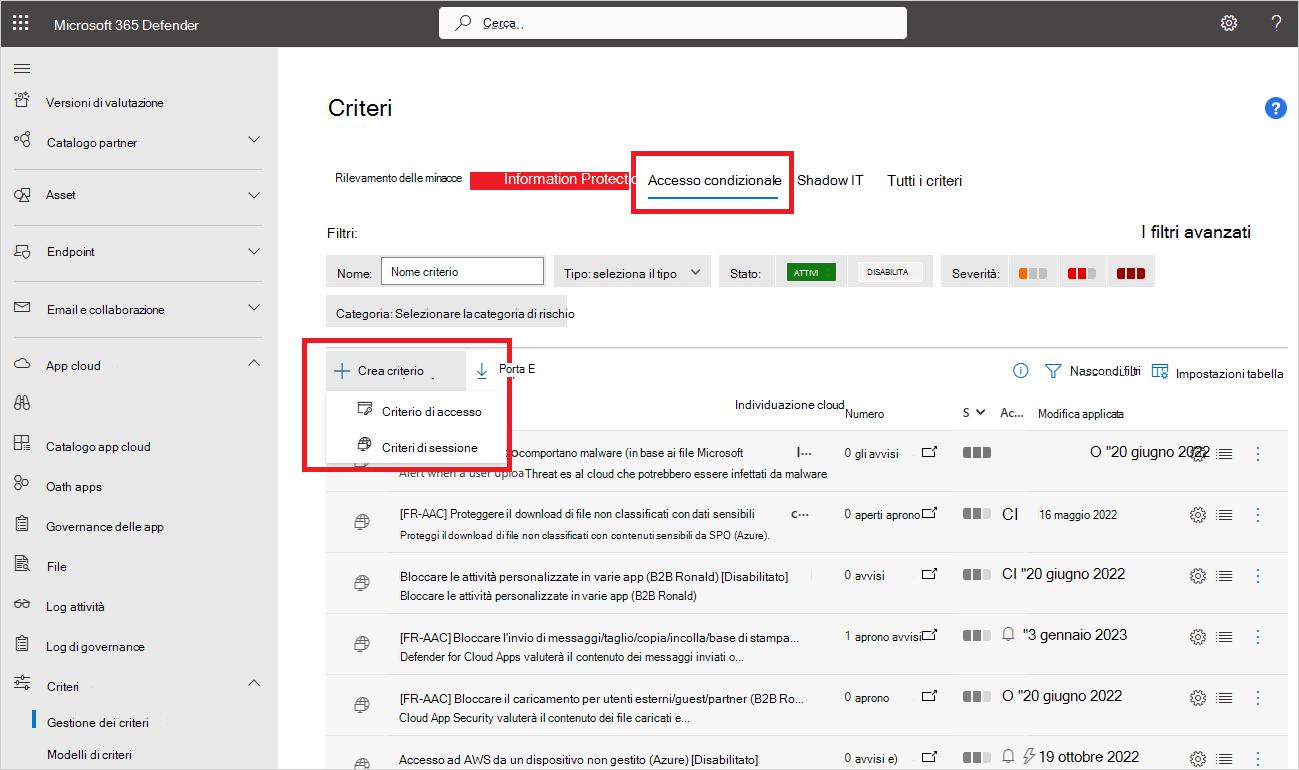1299x770 pixels.
Task: Click session icon beside Proteggere il download row
Action: pyautogui.click(x=362, y=522)
